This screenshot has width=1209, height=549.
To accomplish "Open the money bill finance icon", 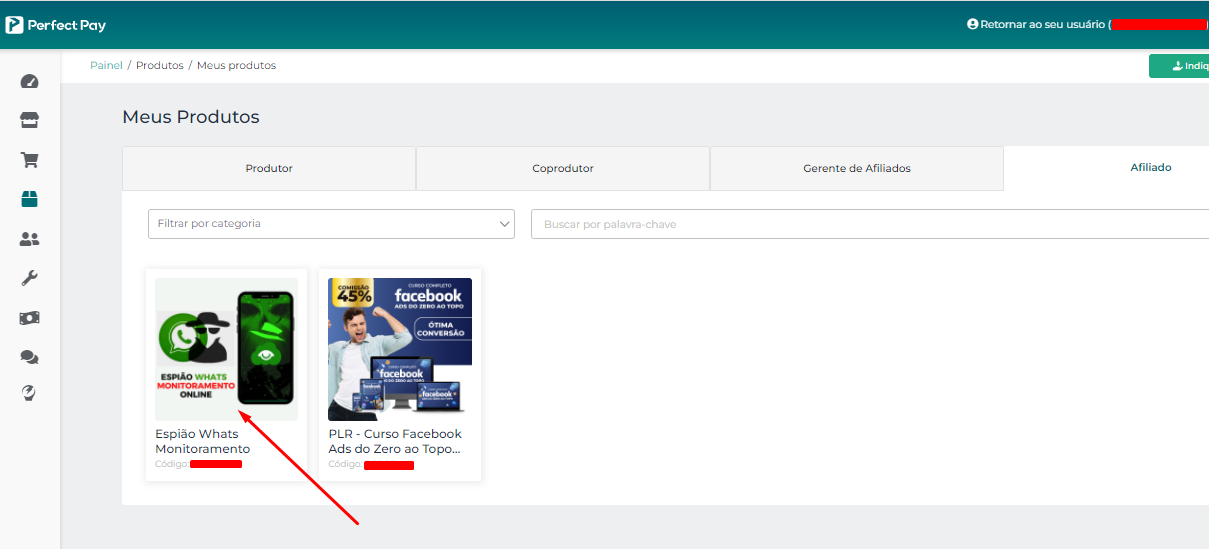I will (x=29, y=317).
